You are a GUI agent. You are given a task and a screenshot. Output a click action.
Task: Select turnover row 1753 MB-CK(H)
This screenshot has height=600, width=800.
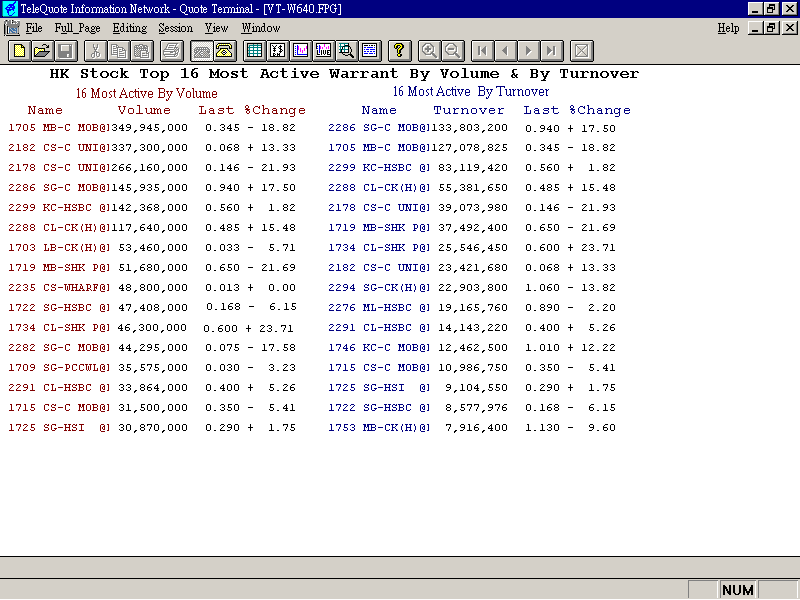tap(472, 428)
